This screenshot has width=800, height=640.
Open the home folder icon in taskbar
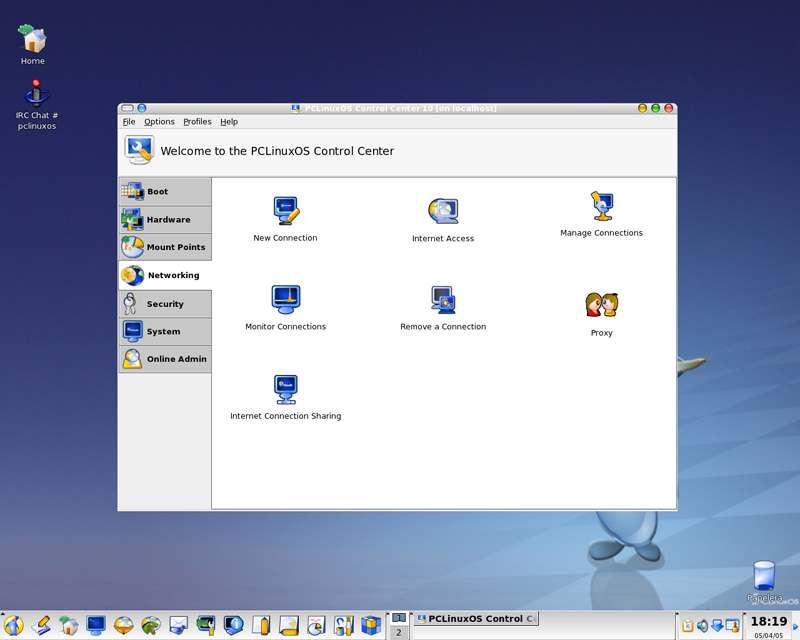[68, 625]
